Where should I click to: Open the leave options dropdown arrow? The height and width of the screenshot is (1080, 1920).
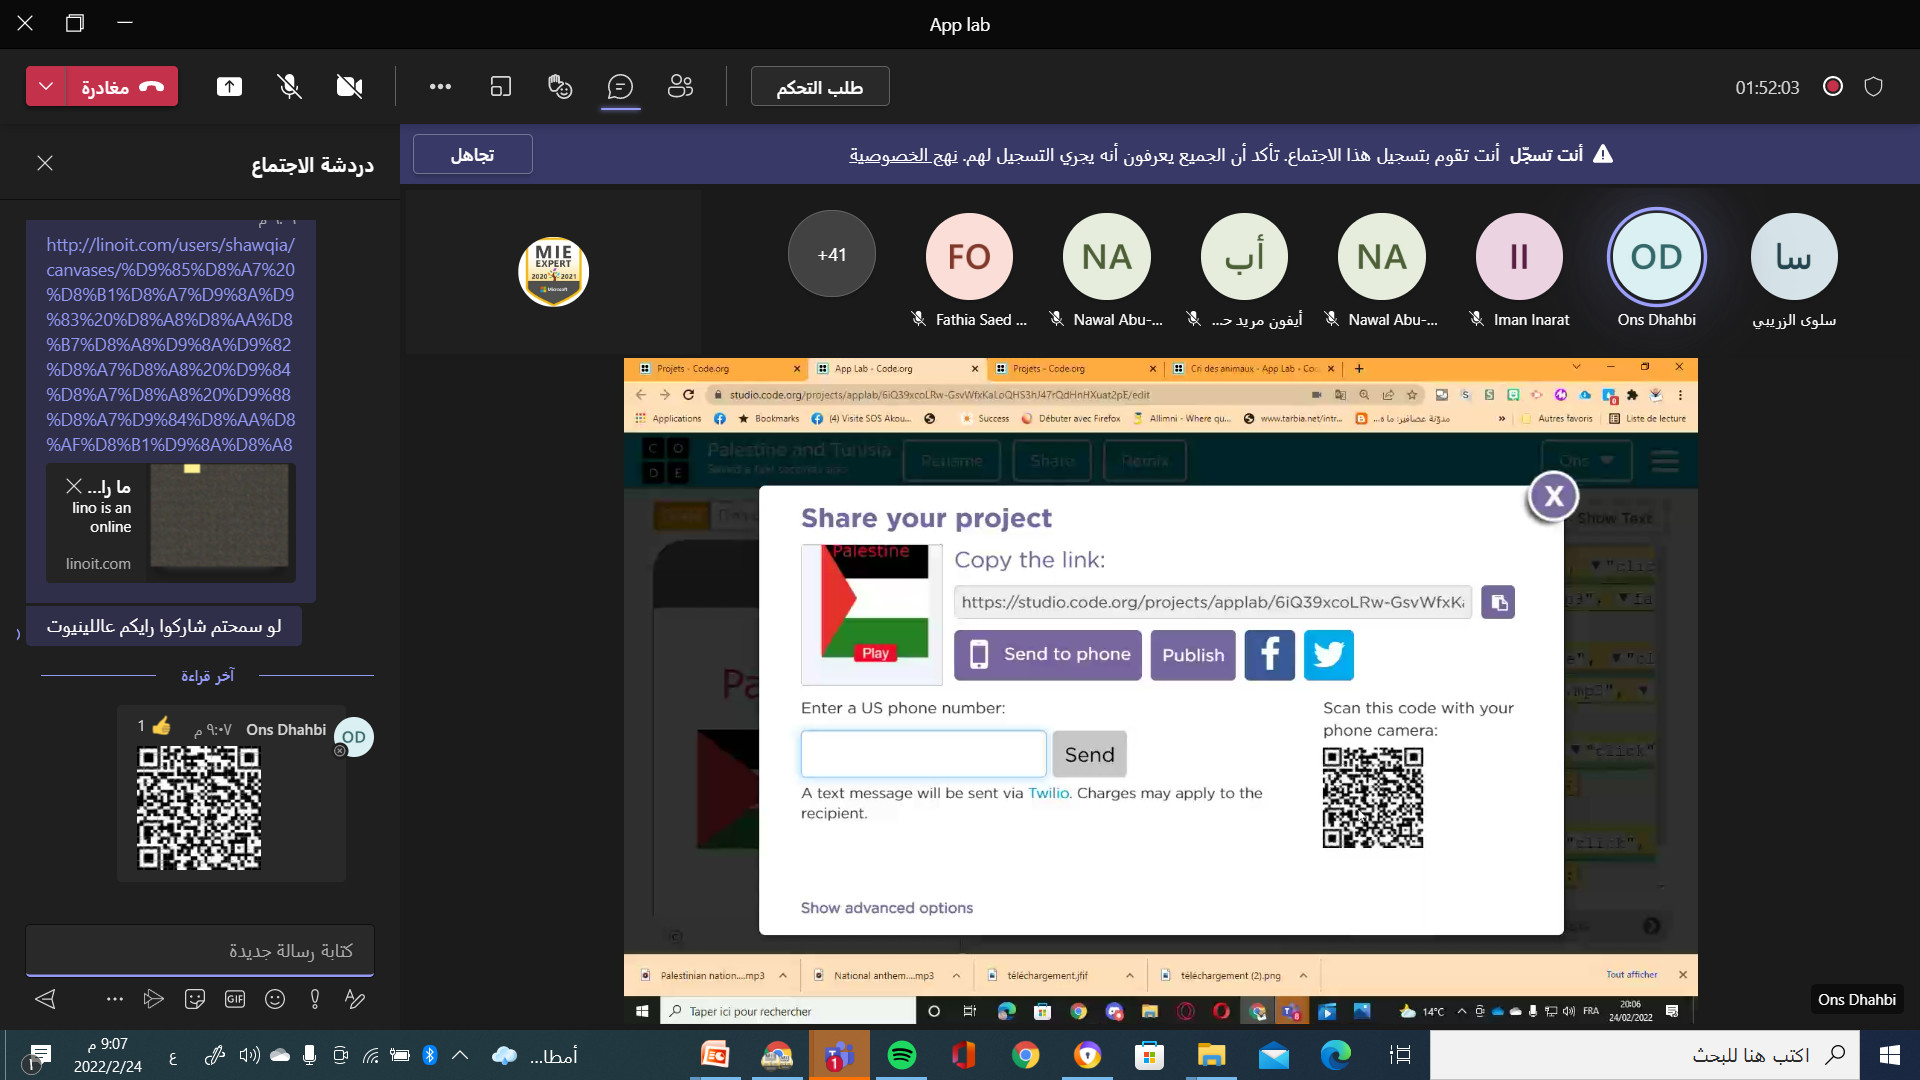(46, 86)
